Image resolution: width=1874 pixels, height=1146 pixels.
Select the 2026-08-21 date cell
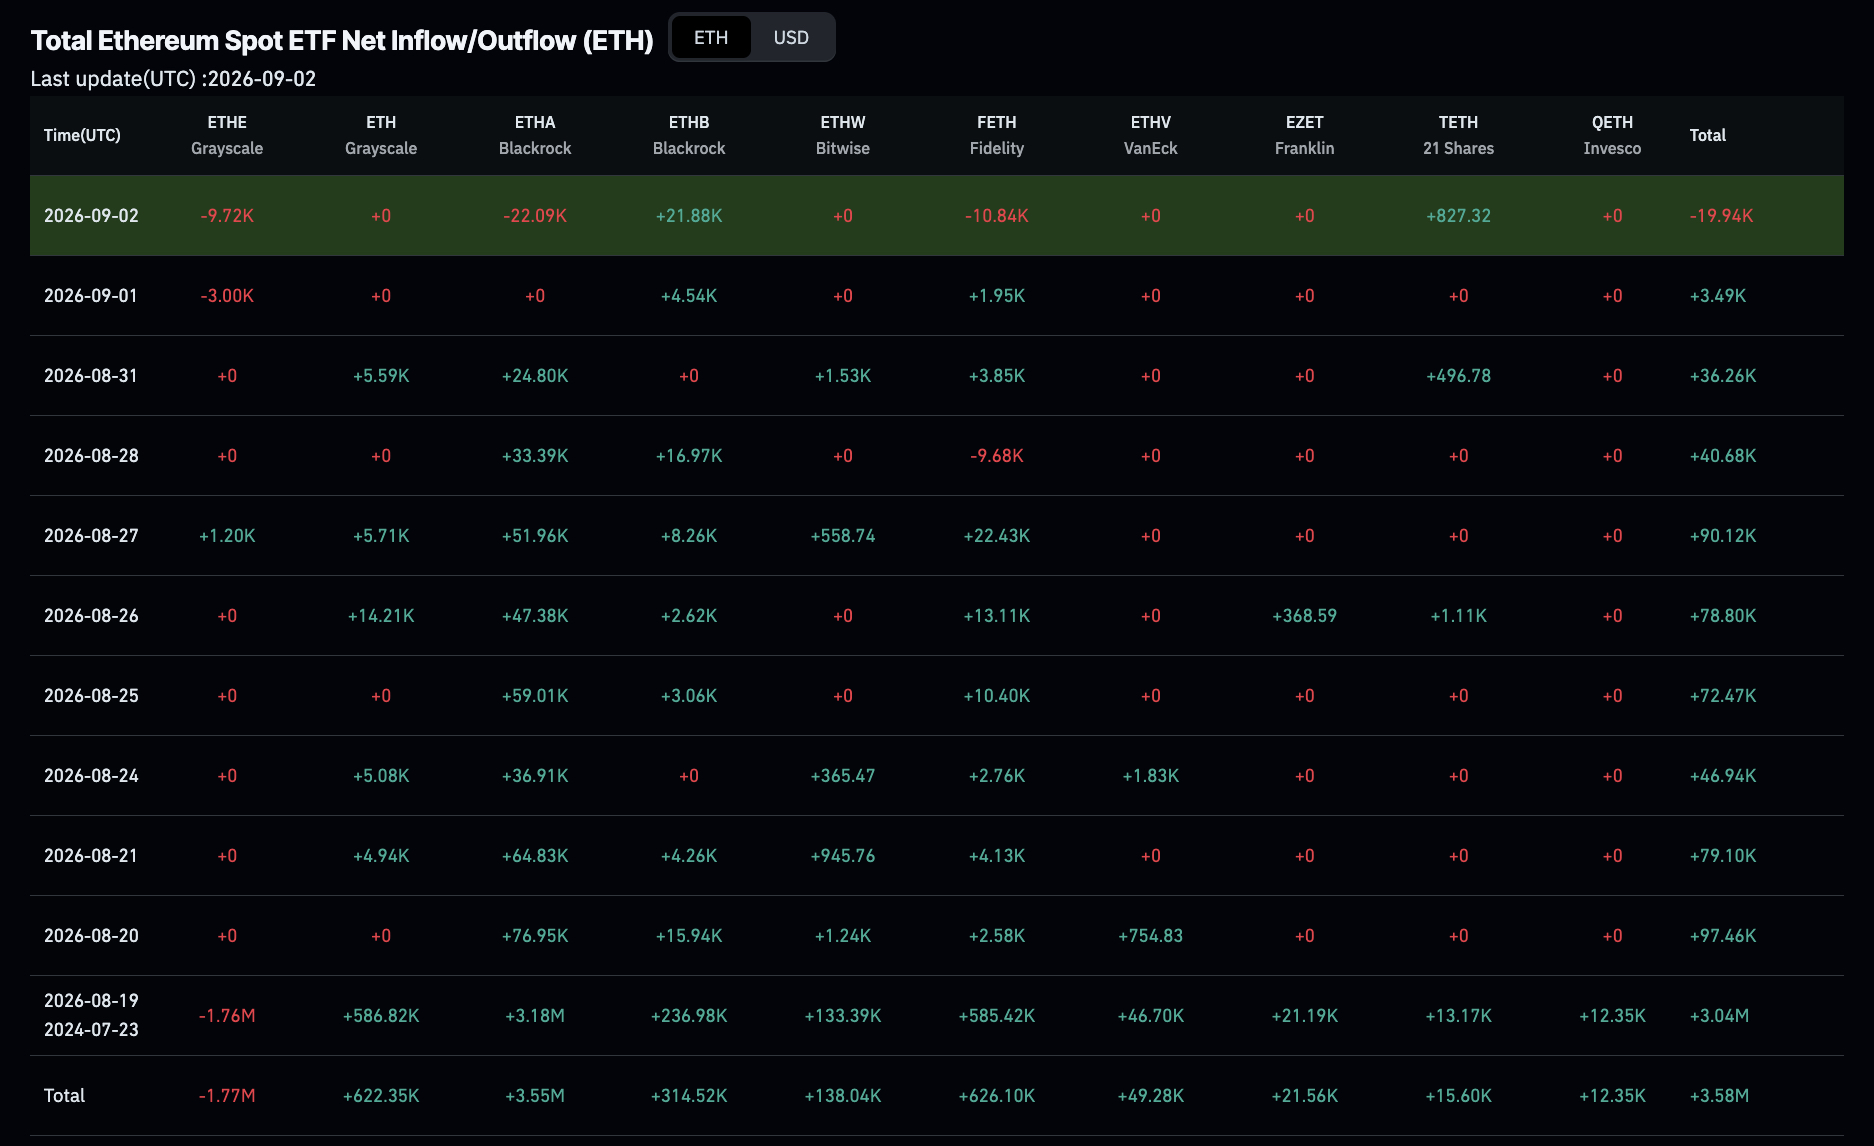(x=91, y=856)
